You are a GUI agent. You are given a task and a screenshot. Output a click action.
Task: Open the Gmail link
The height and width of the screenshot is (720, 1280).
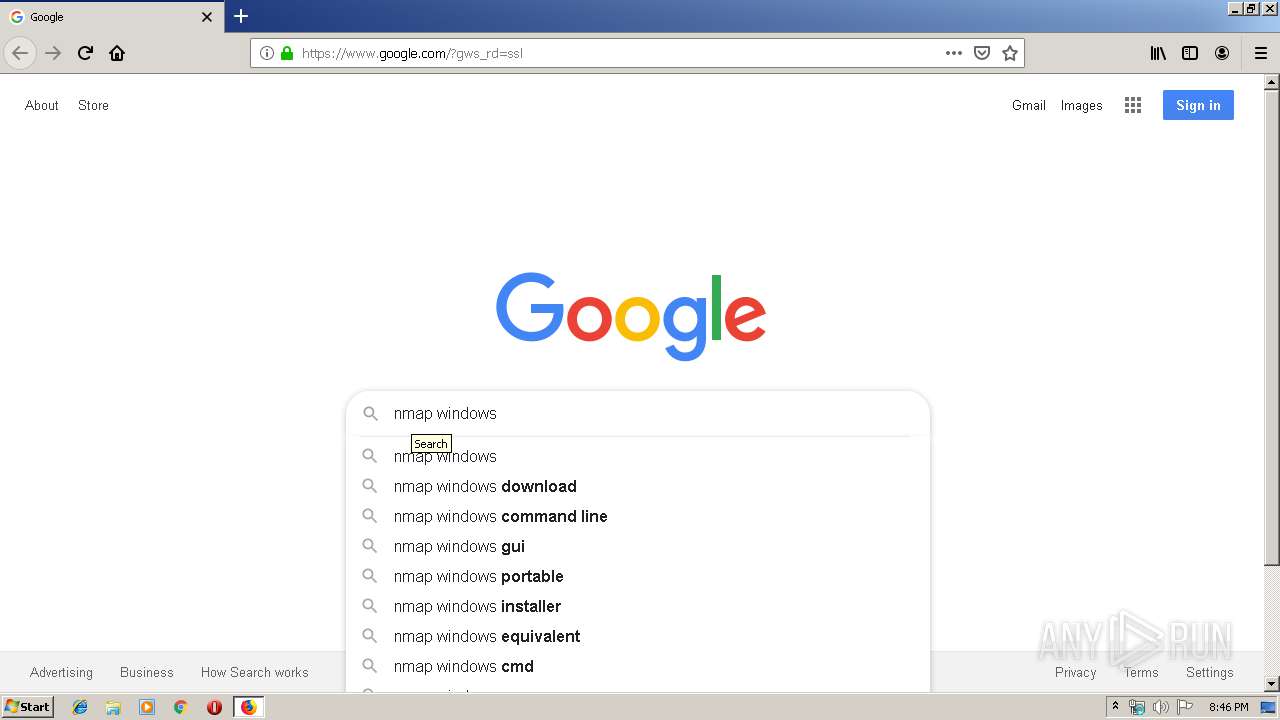1028,105
